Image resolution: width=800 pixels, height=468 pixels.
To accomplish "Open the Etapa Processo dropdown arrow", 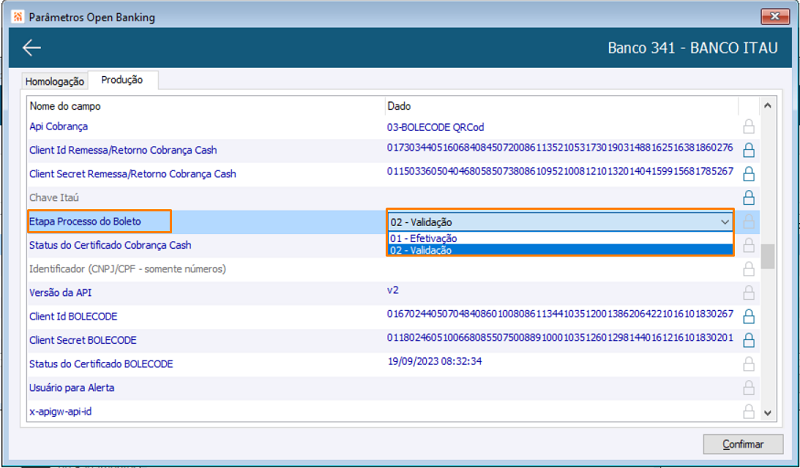I will (724, 222).
